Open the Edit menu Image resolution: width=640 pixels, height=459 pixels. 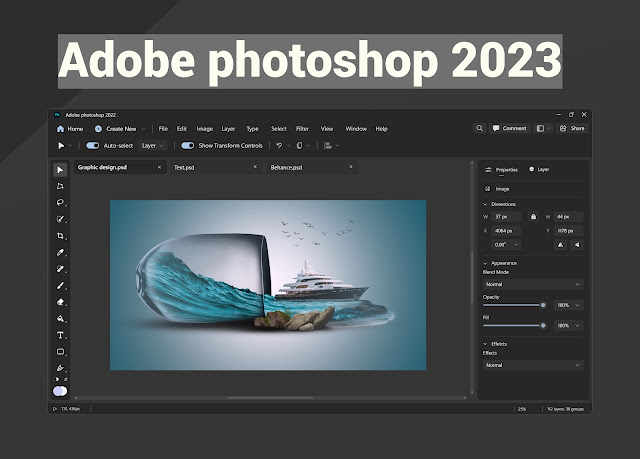[x=182, y=129]
